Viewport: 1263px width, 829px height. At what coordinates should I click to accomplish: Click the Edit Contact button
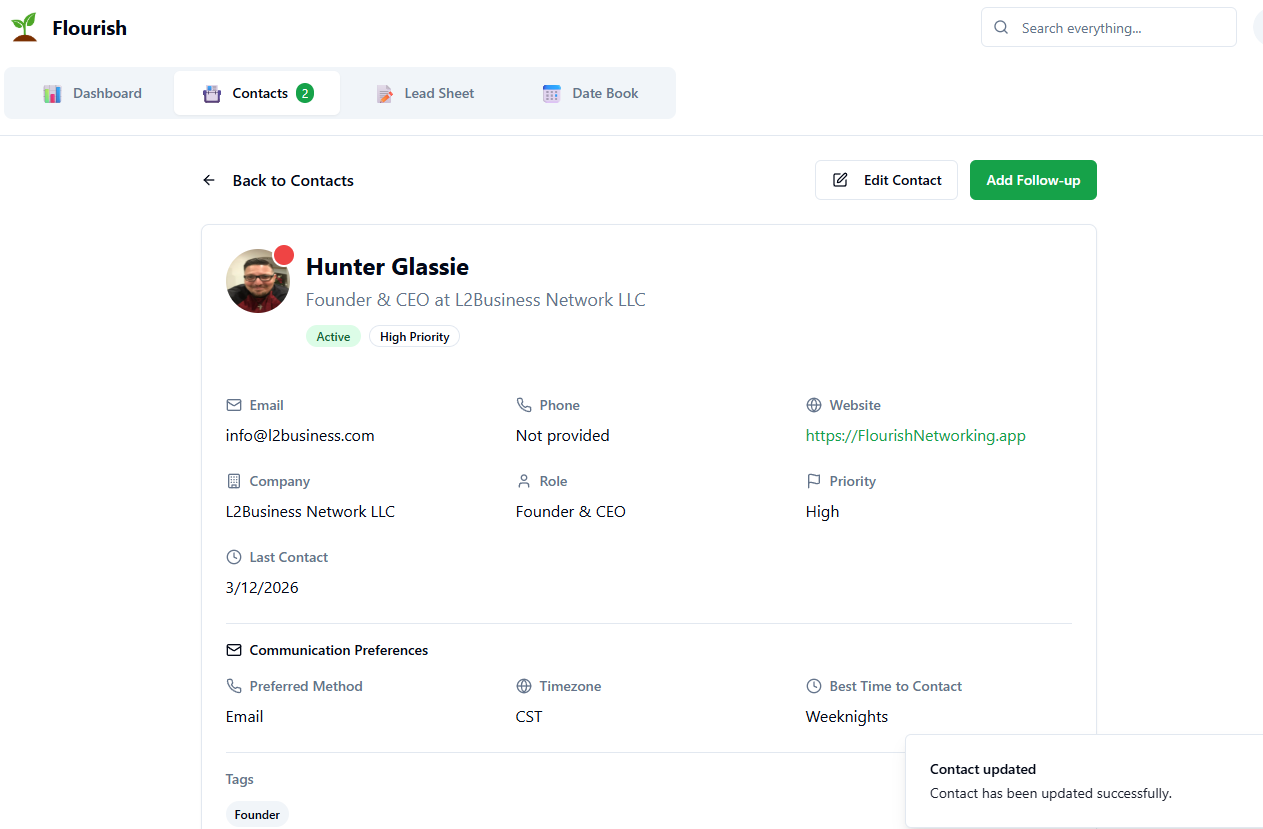(x=886, y=180)
